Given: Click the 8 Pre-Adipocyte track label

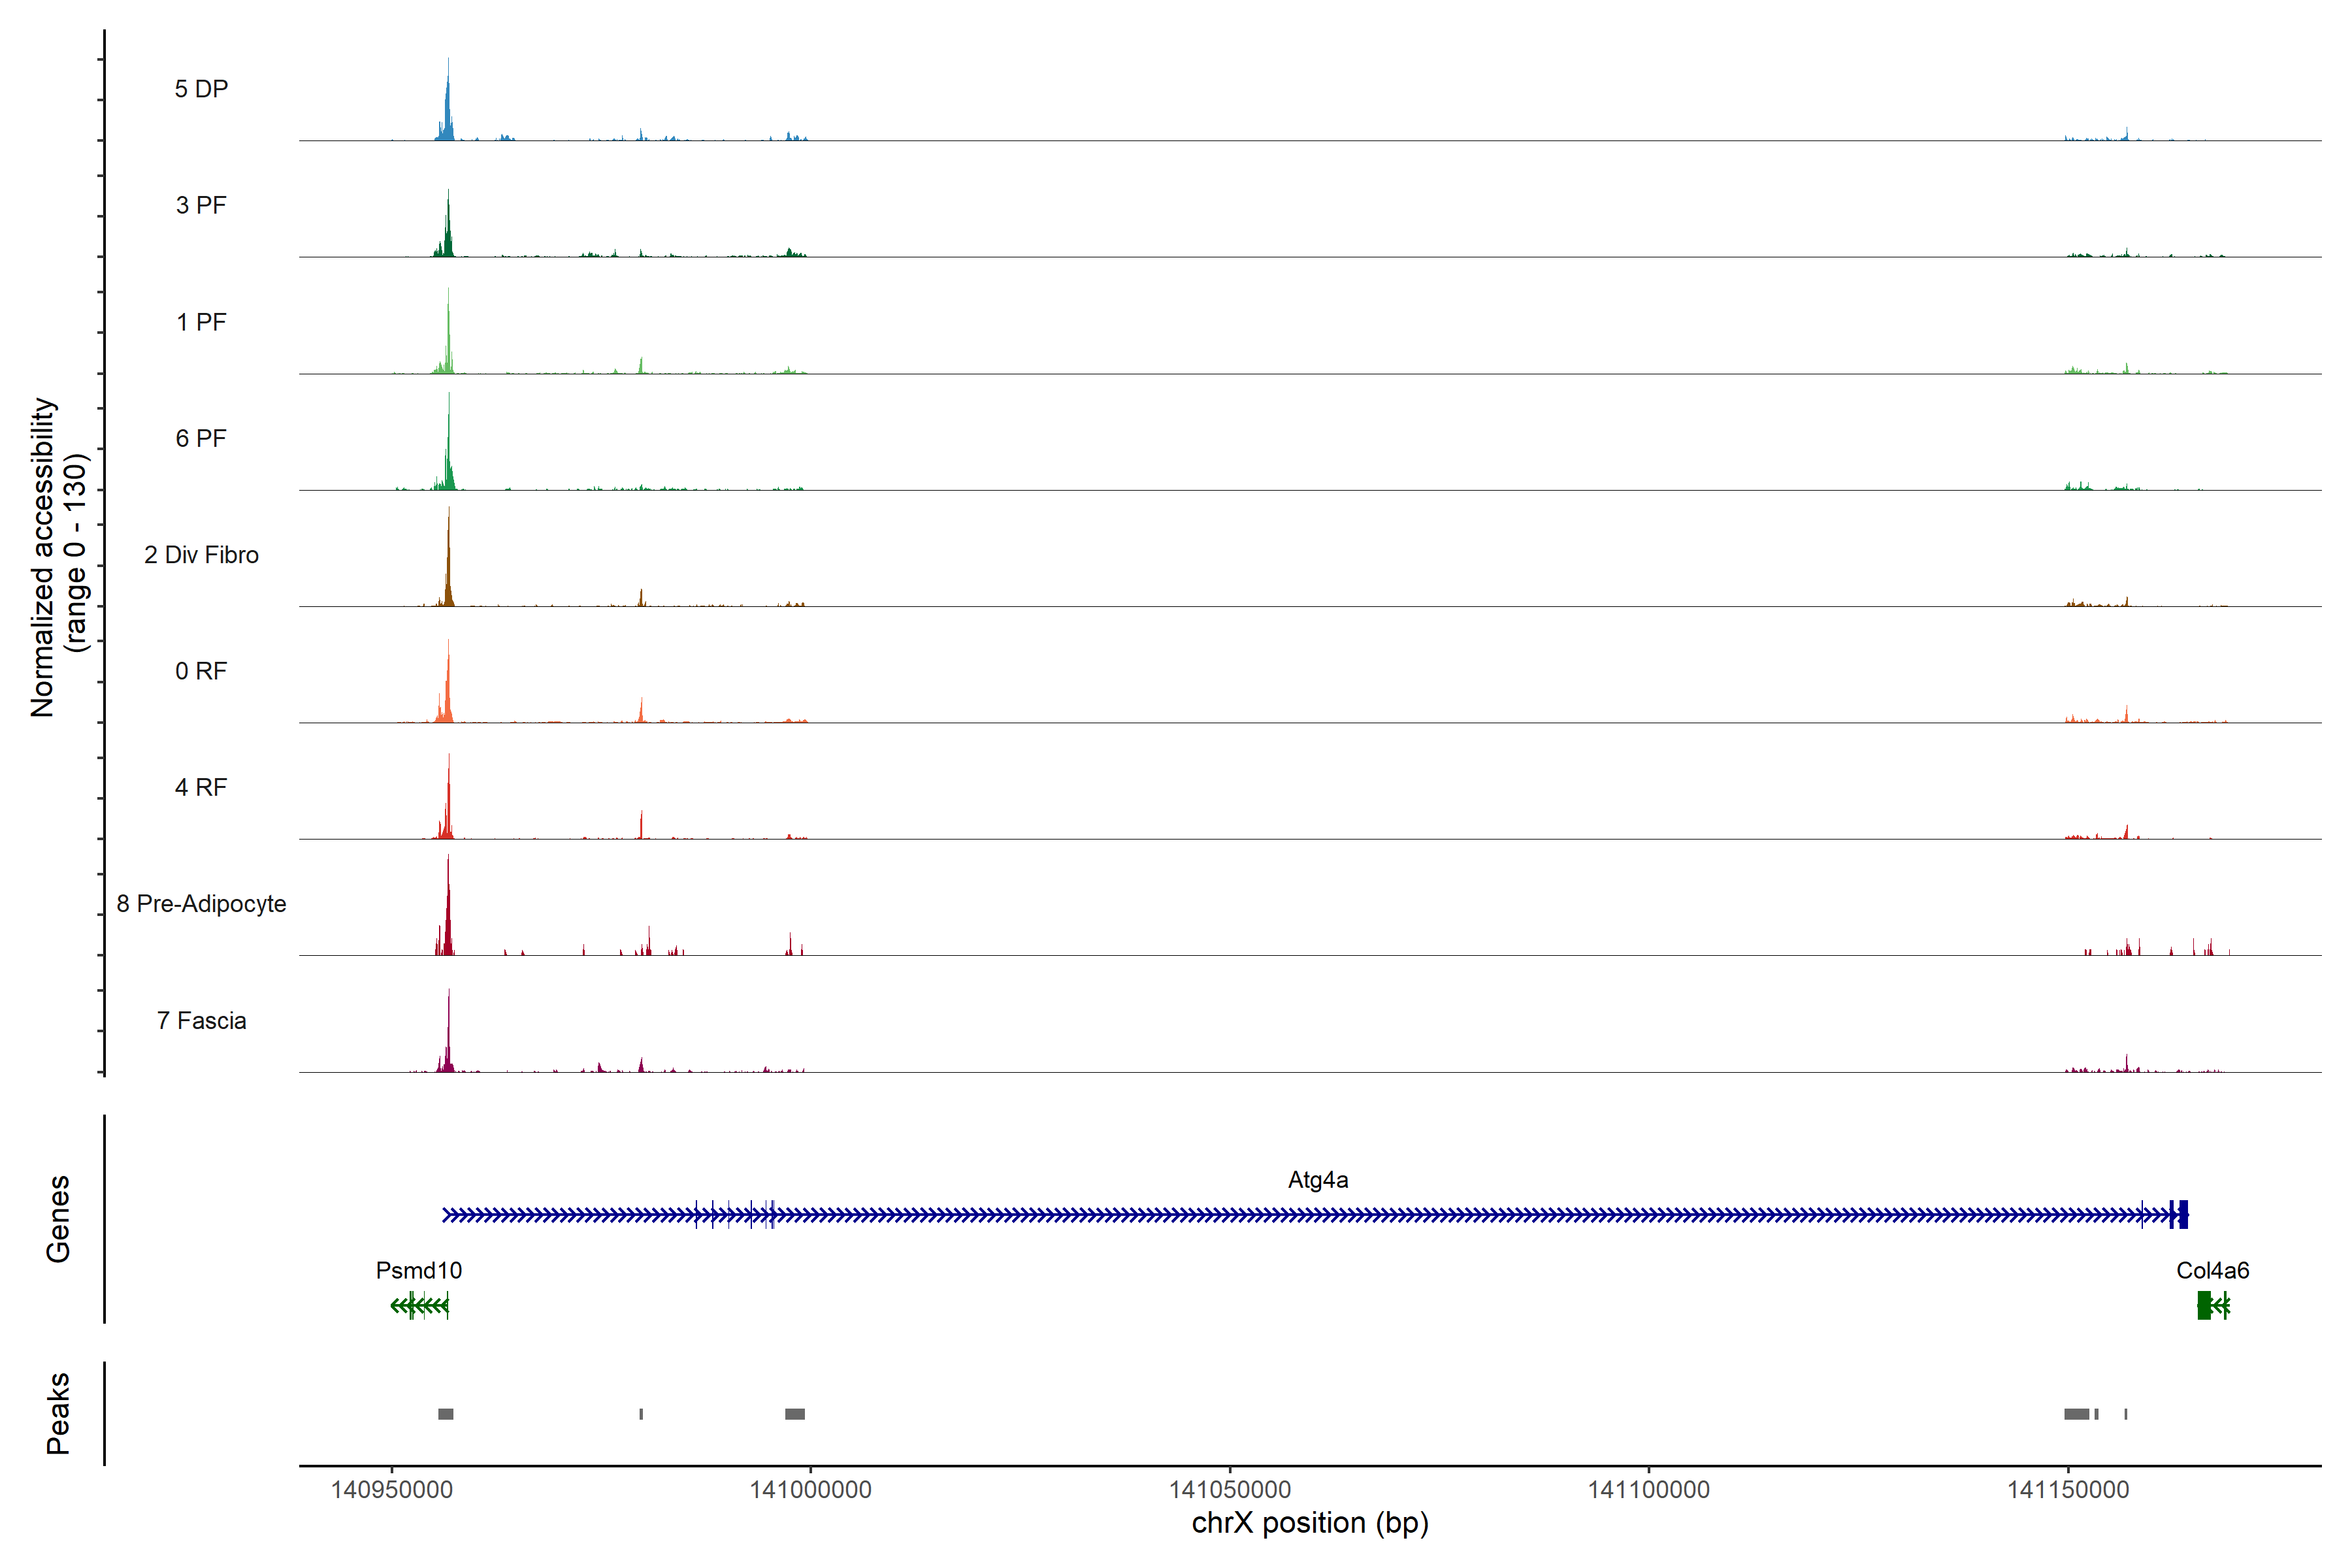Looking at the screenshot, I should pos(201,904).
